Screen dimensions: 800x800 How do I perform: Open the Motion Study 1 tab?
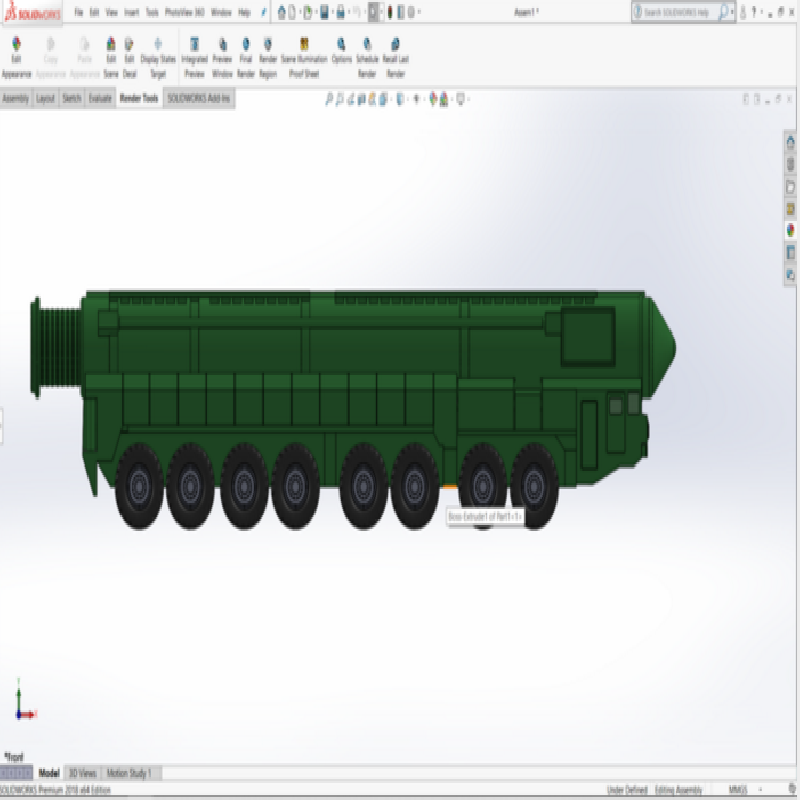(129, 773)
